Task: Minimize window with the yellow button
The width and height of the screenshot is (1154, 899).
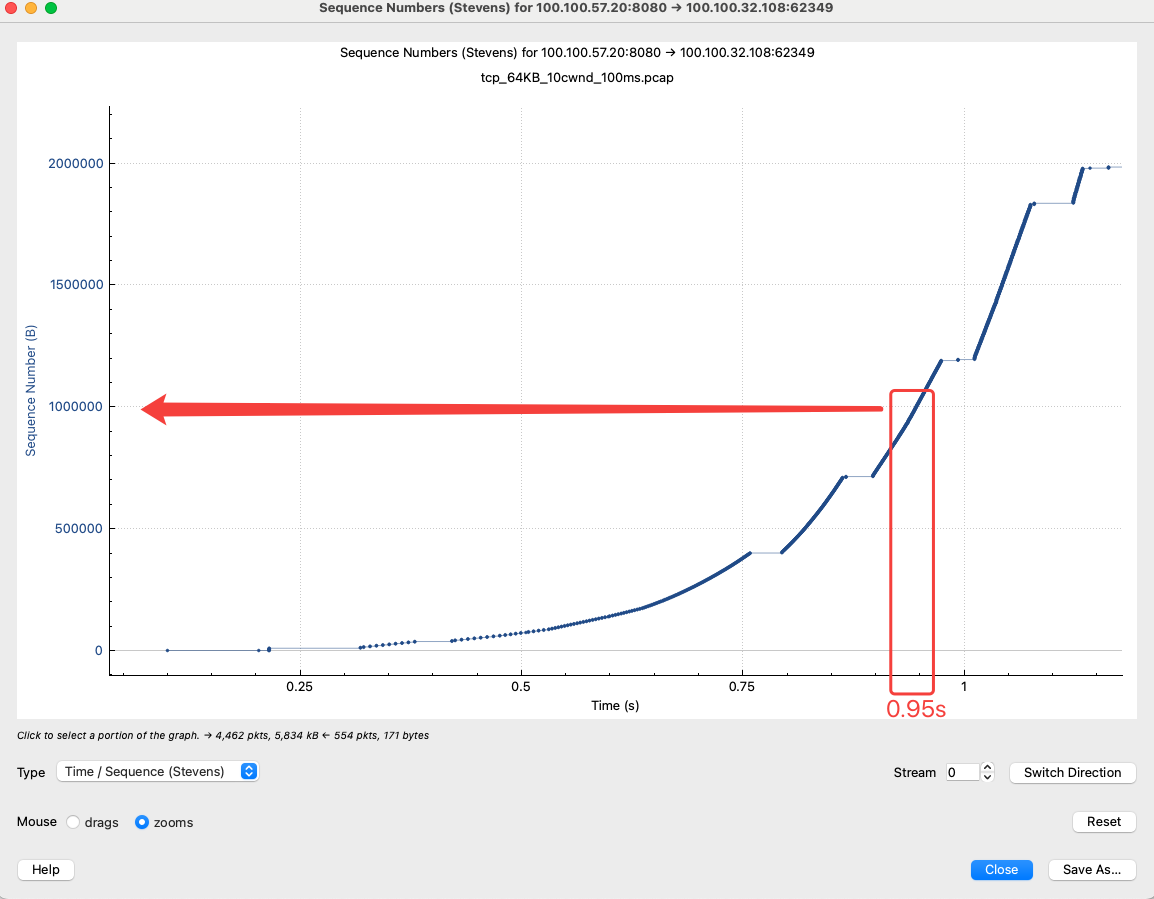Action: [31, 8]
